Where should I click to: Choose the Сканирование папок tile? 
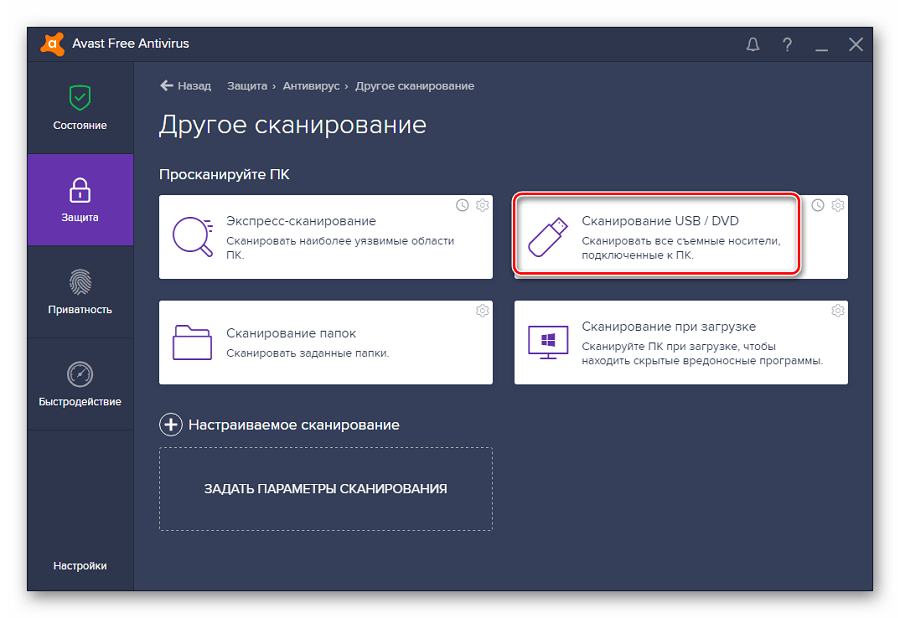[x=325, y=343]
